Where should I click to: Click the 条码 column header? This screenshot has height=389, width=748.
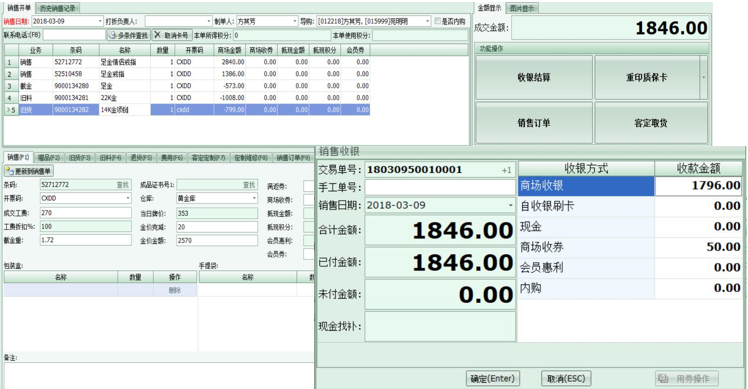76,50
